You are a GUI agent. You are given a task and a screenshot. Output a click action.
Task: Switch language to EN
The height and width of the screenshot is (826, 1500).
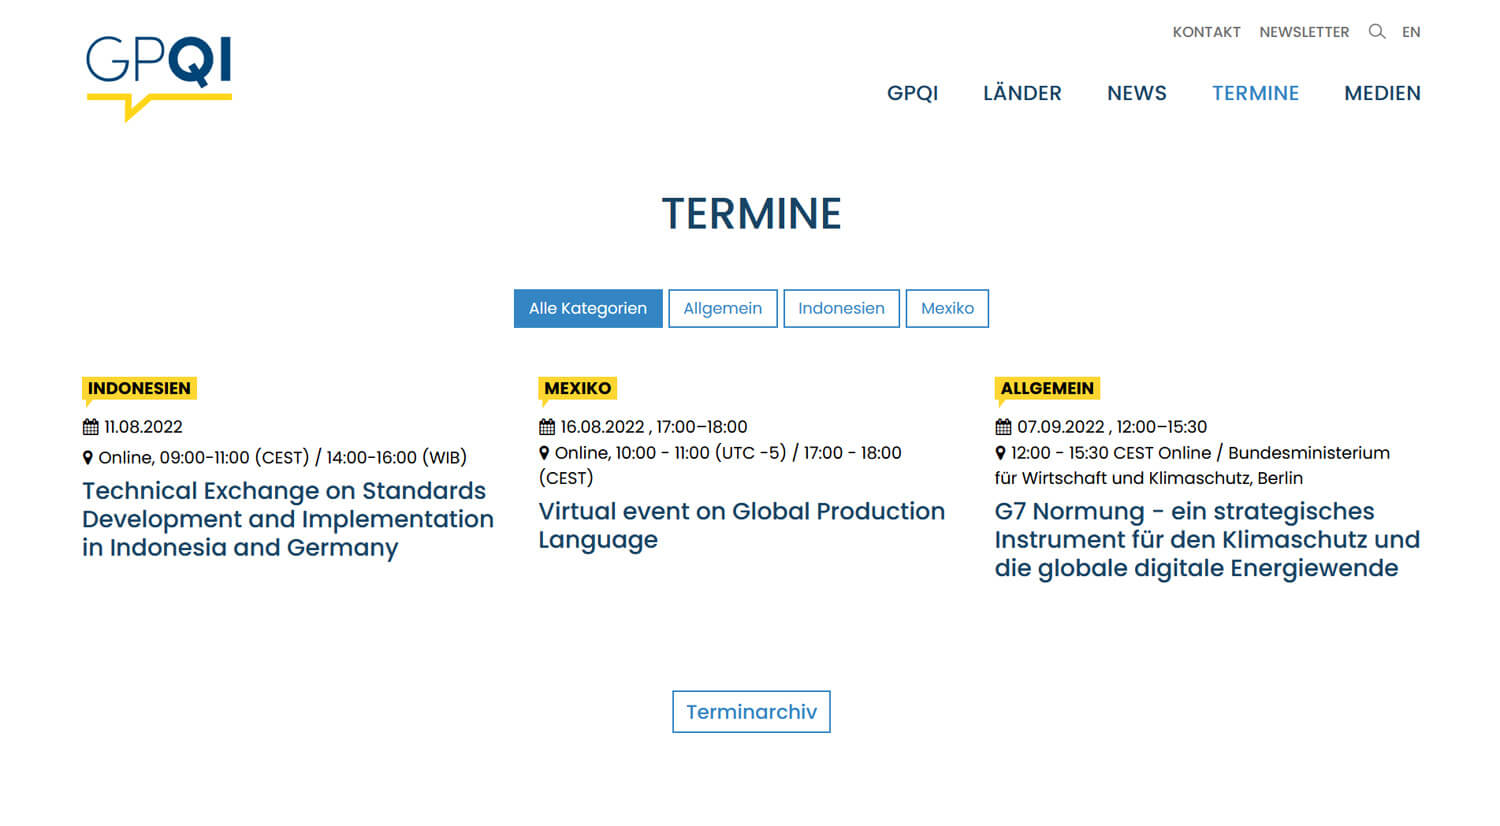[1411, 32]
